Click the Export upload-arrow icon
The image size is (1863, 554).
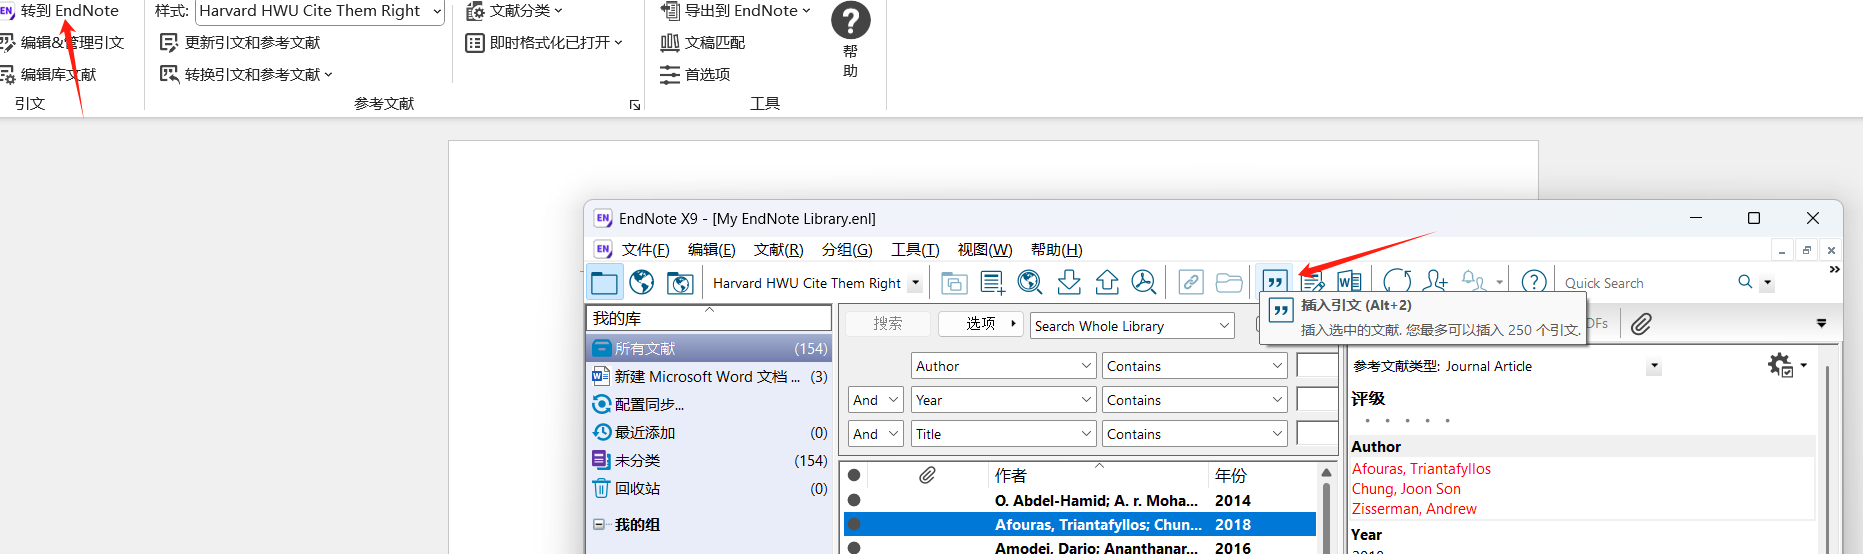pos(1107,283)
